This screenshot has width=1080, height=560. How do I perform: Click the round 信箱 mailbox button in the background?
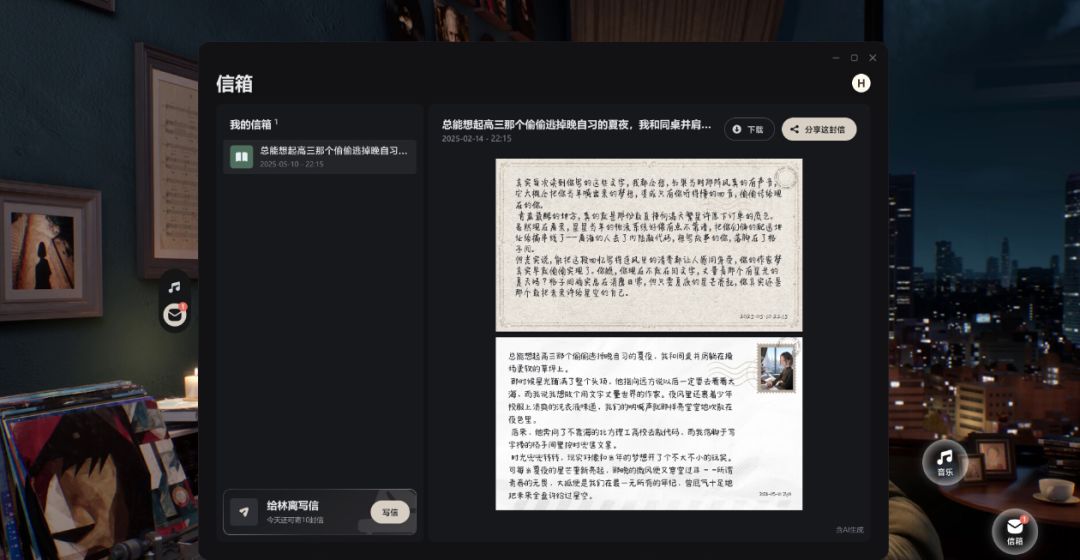click(1015, 531)
